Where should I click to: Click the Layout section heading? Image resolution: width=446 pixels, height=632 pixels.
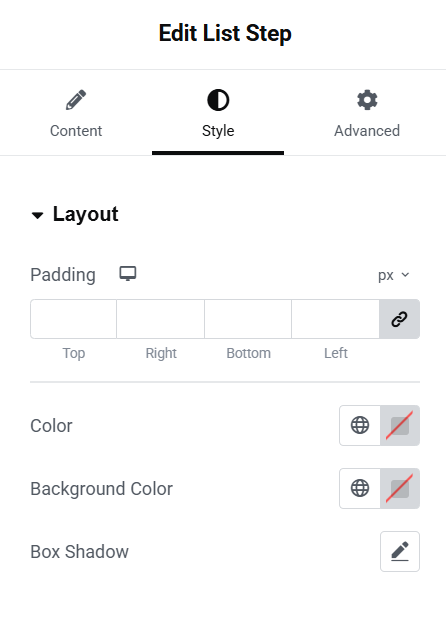click(85, 214)
